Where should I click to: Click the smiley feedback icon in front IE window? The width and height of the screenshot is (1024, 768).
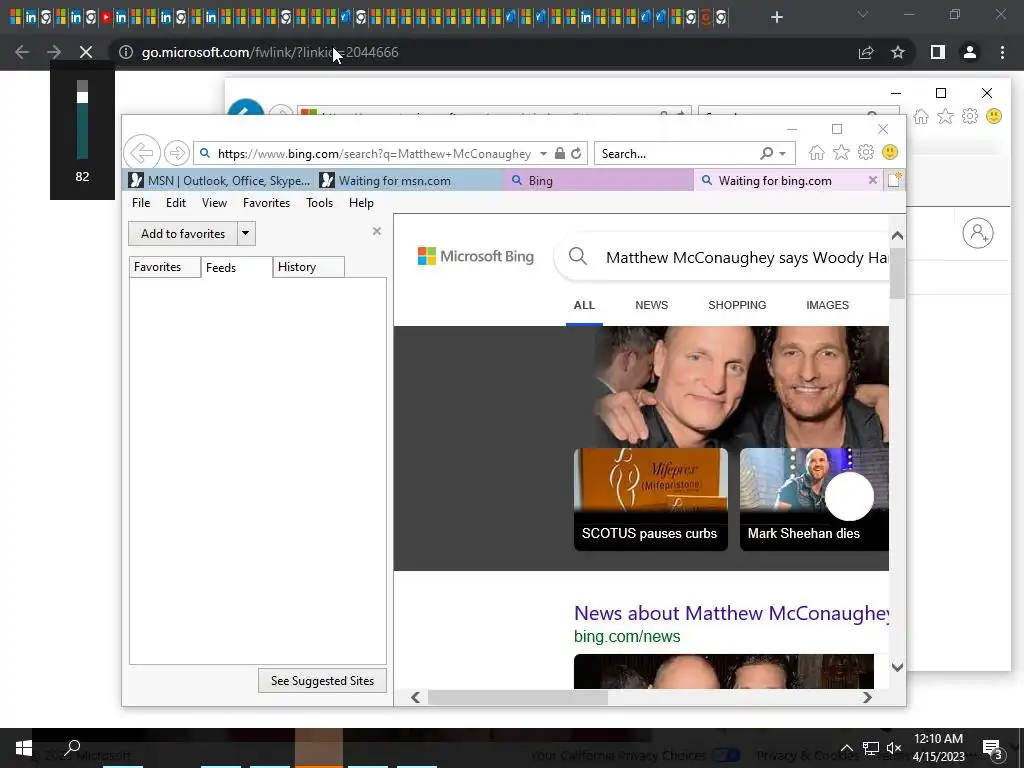(x=889, y=153)
